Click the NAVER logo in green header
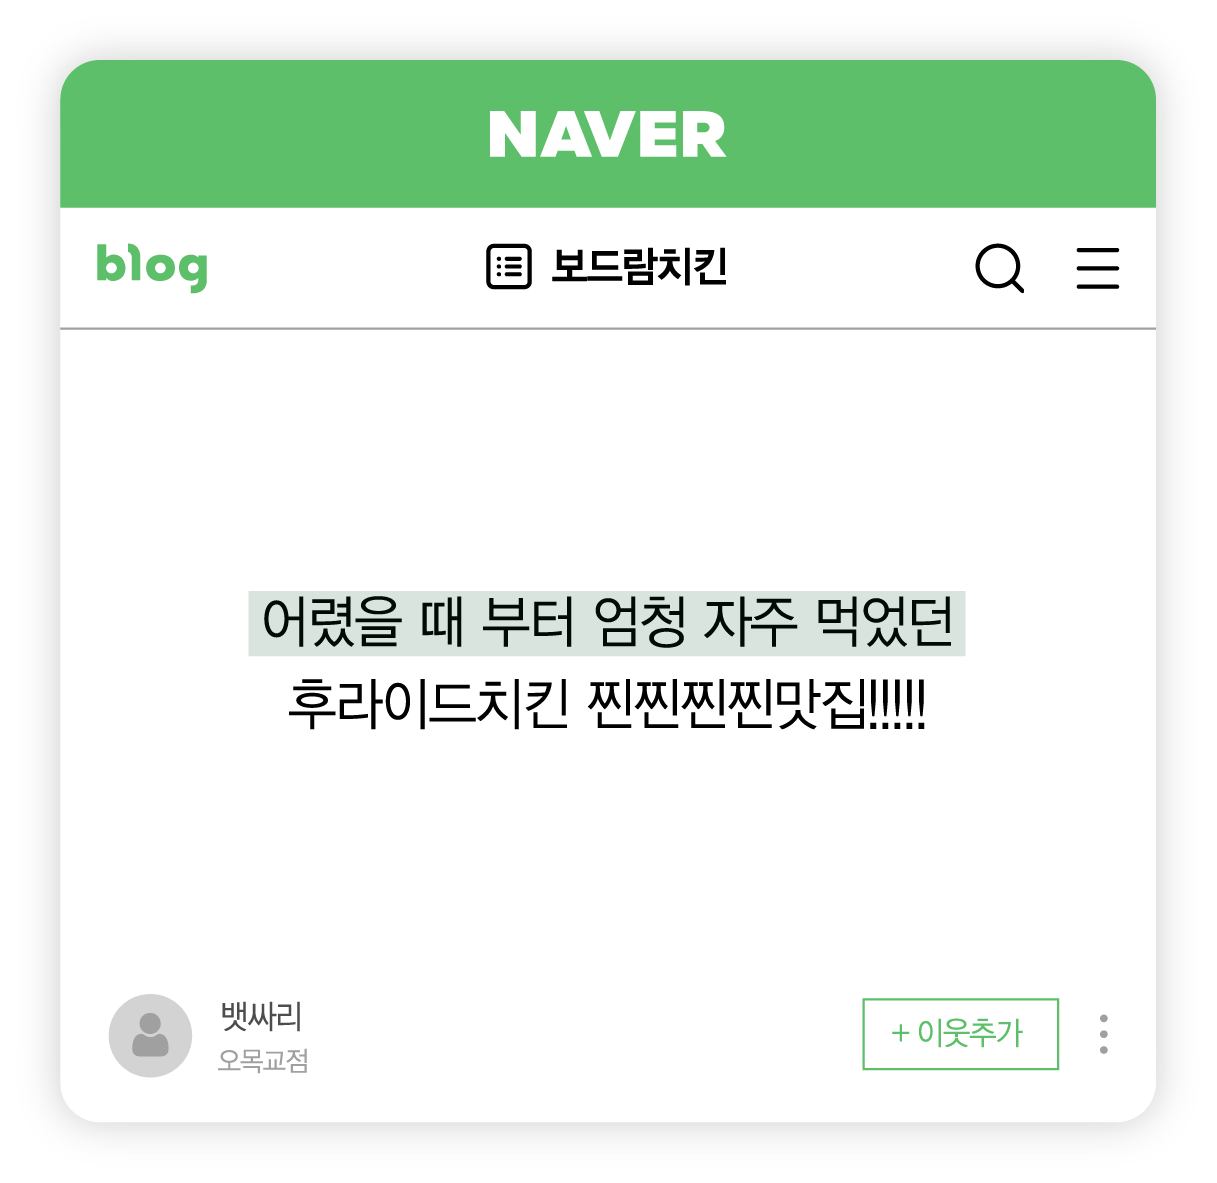 pyautogui.click(x=607, y=135)
